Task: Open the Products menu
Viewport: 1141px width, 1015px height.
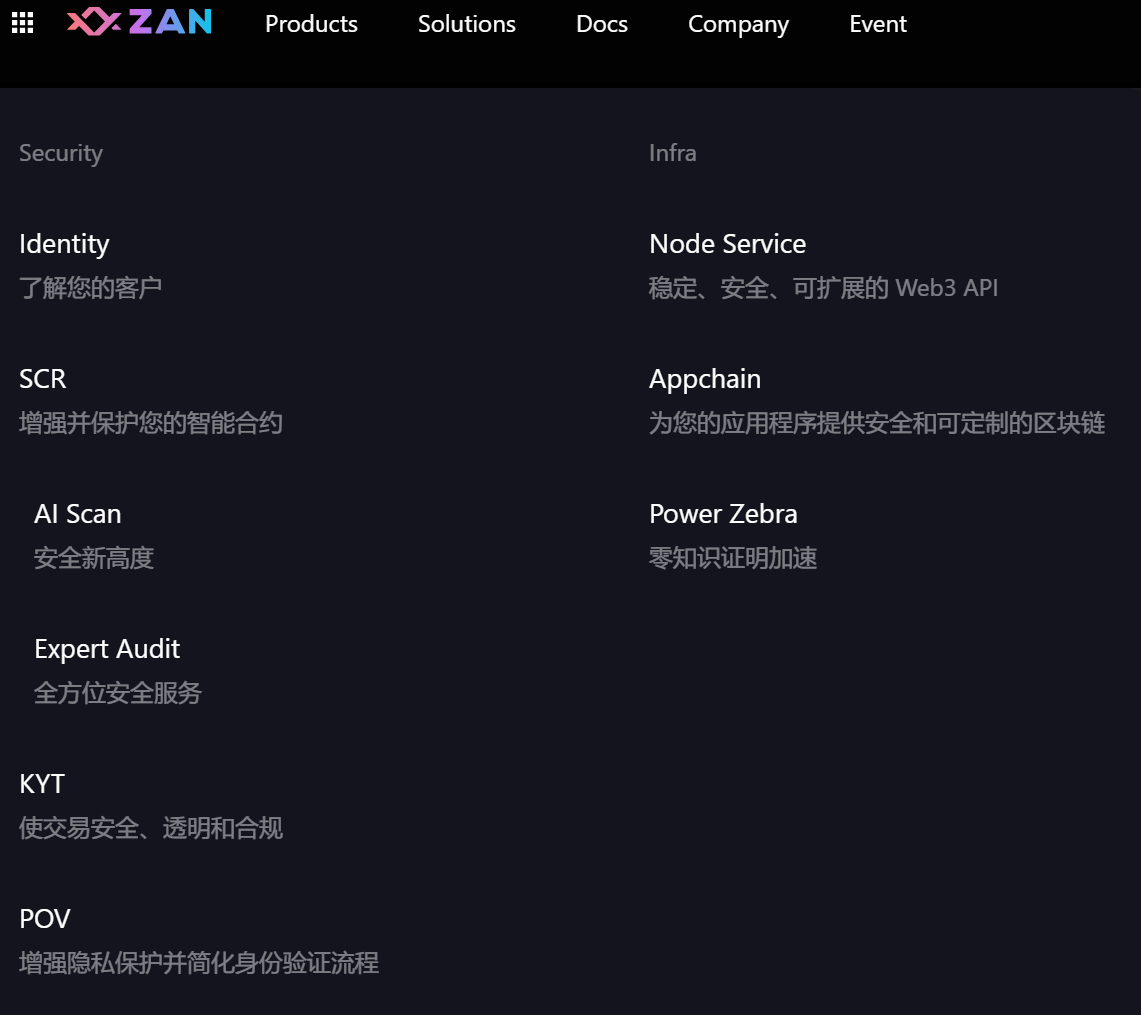Action: click(311, 24)
